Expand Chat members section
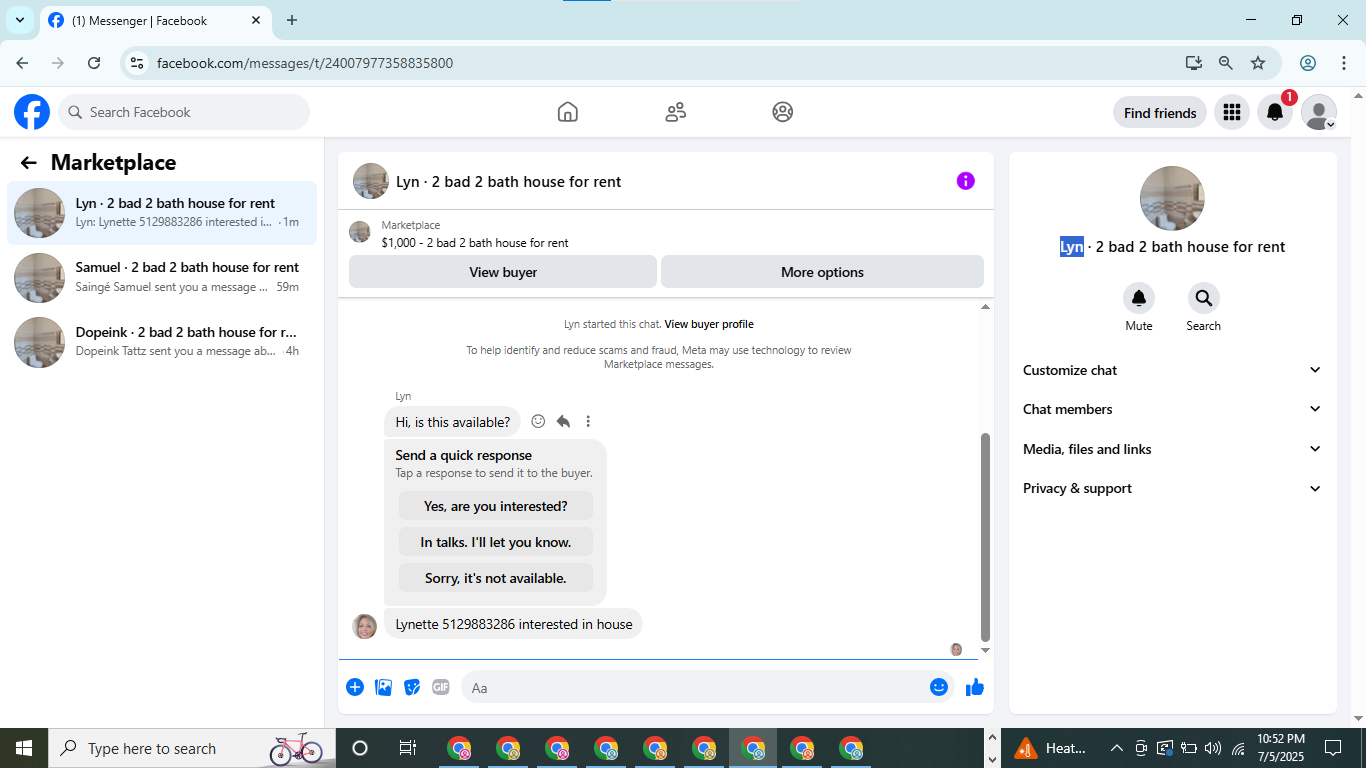 [1172, 409]
